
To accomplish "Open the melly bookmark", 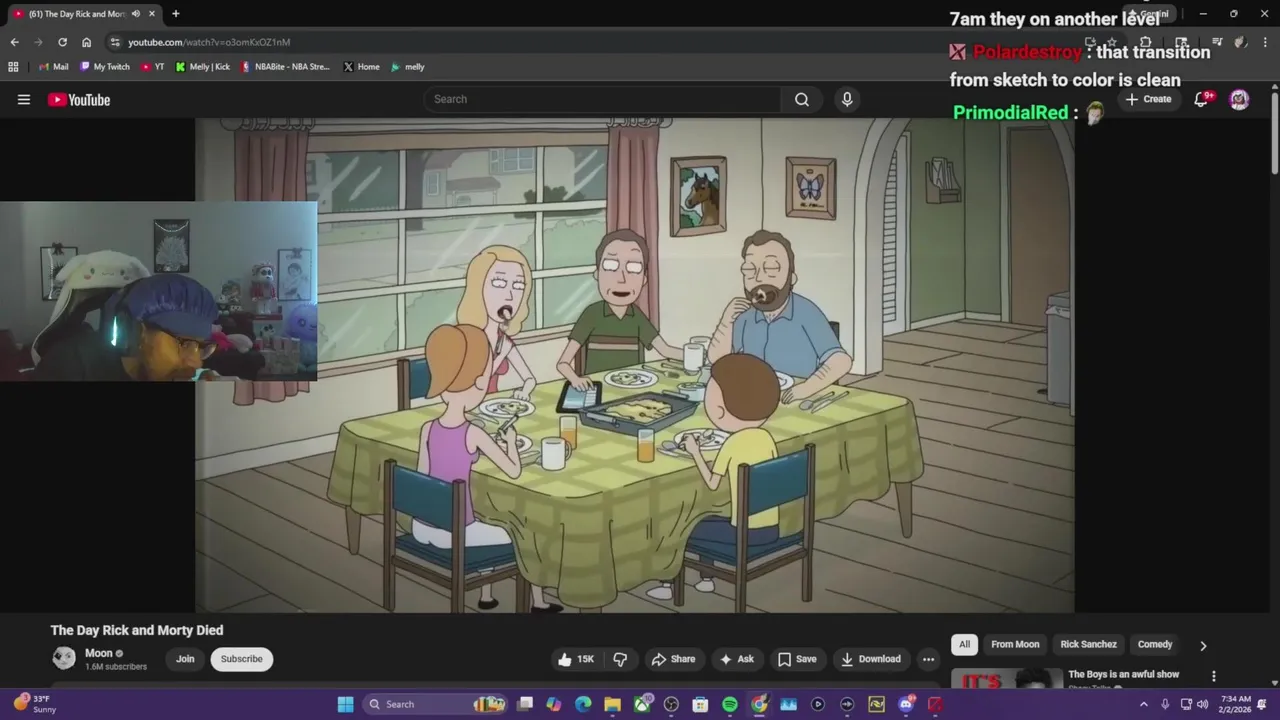I will pyautogui.click(x=408, y=67).
